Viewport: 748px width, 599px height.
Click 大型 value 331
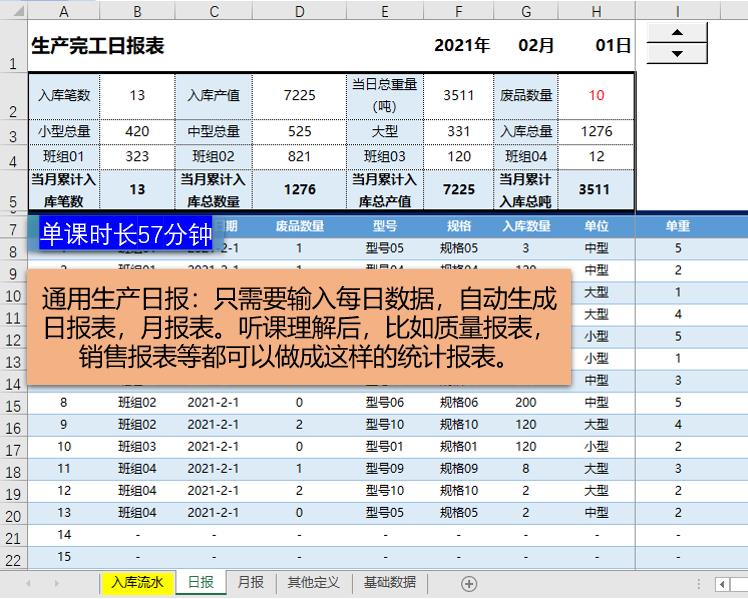click(x=458, y=131)
